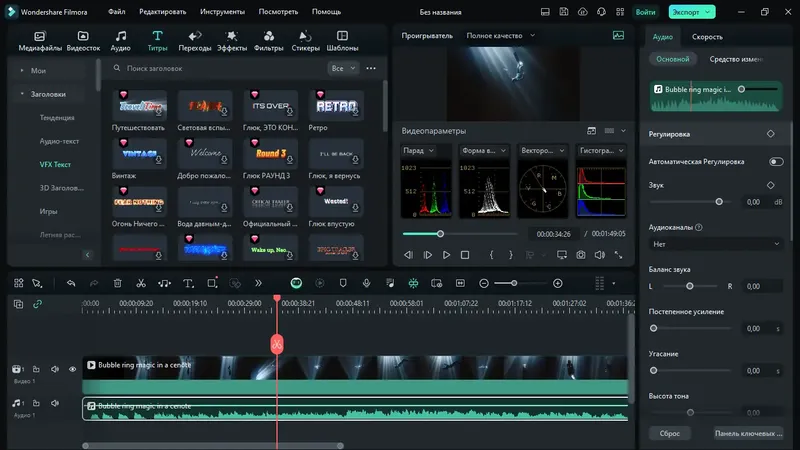
Task: Click the Звук volume slider handle
Action: (x=719, y=202)
